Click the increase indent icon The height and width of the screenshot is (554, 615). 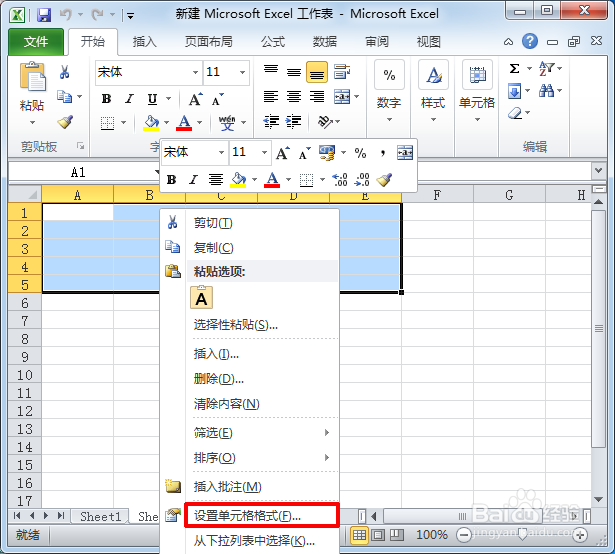coord(293,122)
